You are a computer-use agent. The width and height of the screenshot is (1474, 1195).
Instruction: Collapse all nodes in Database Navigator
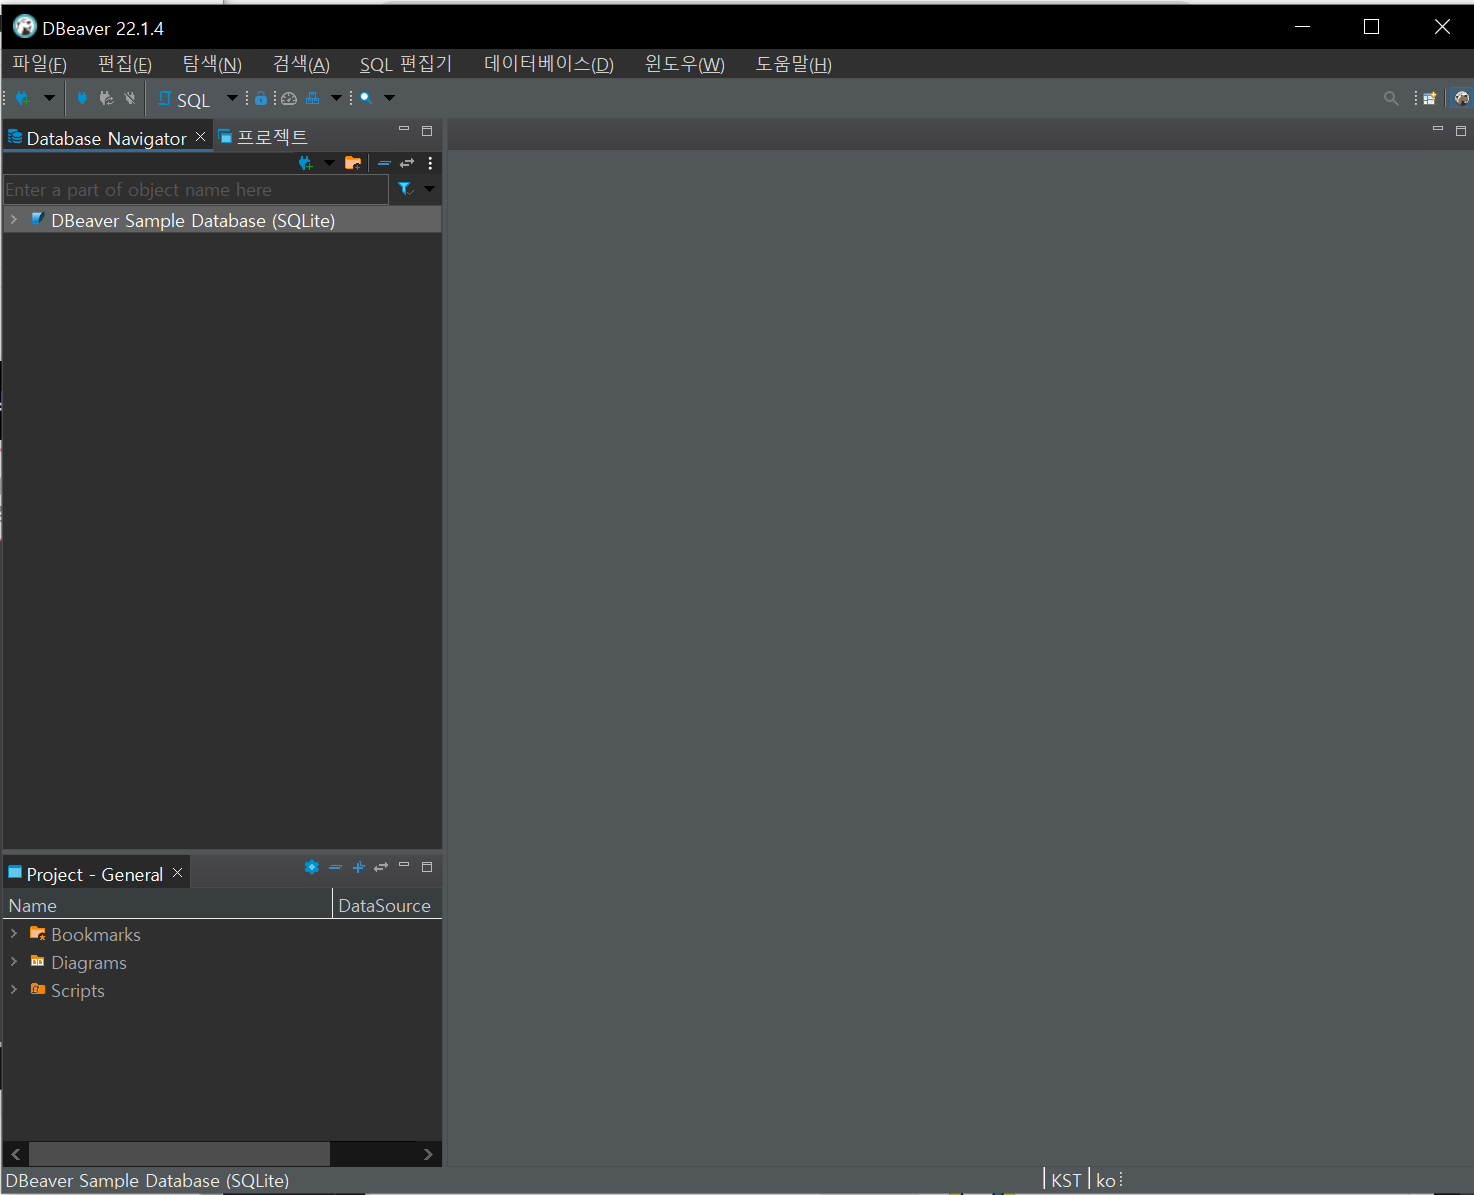point(384,163)
